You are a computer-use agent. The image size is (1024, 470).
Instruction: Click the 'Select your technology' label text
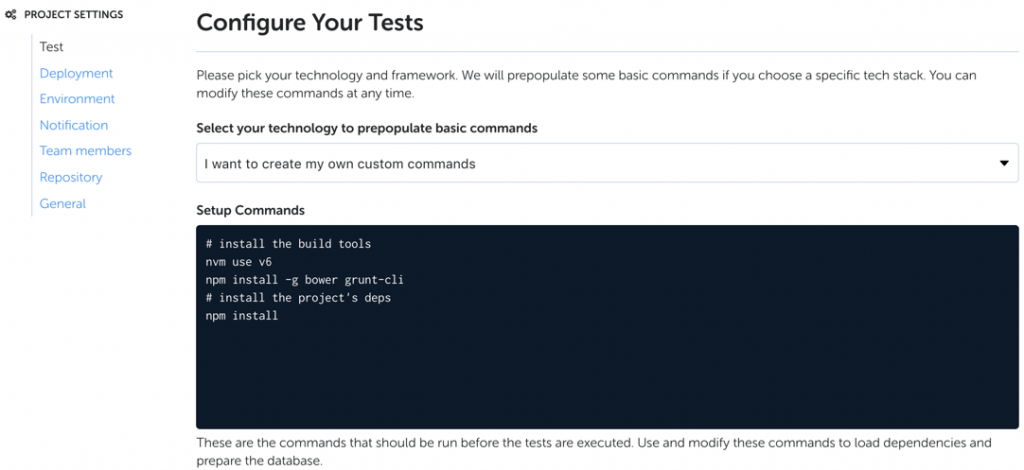366,128
